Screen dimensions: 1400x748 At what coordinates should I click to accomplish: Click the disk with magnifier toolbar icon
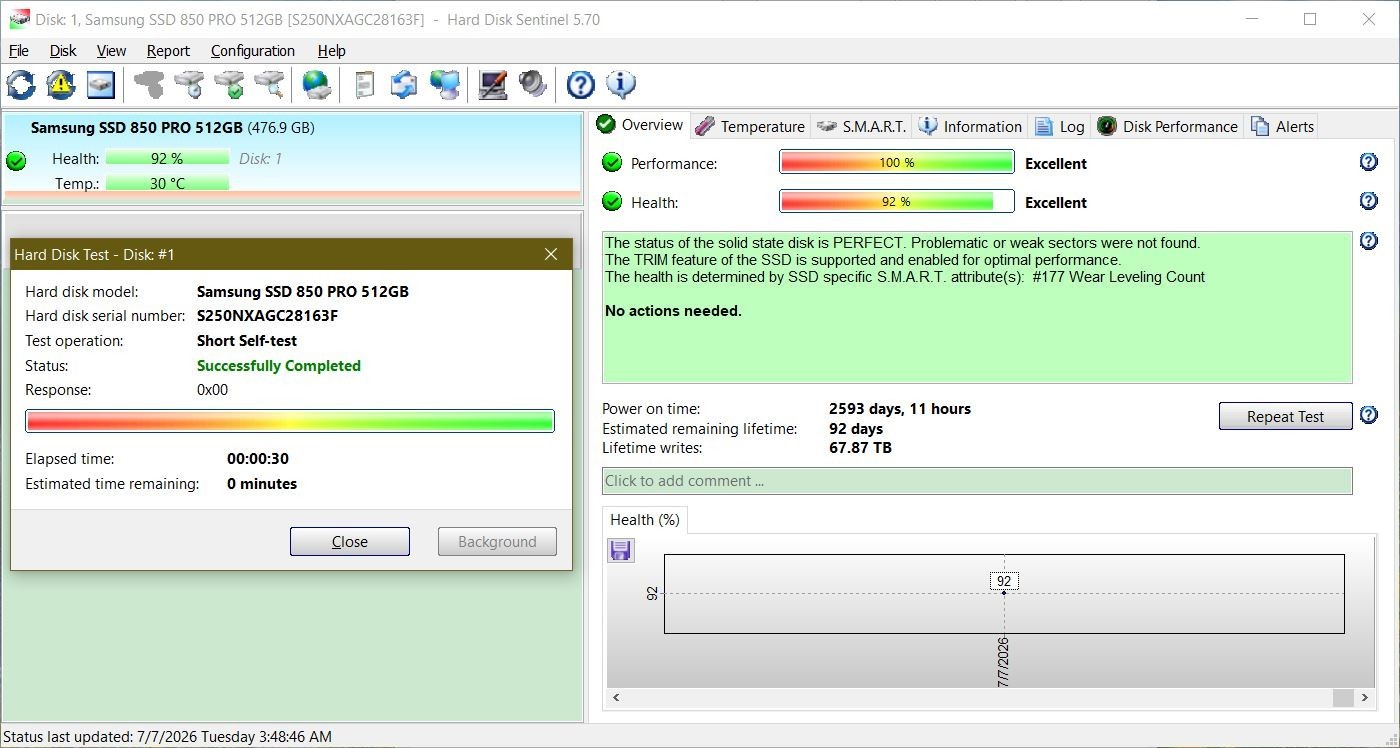(x=269, y=85)
